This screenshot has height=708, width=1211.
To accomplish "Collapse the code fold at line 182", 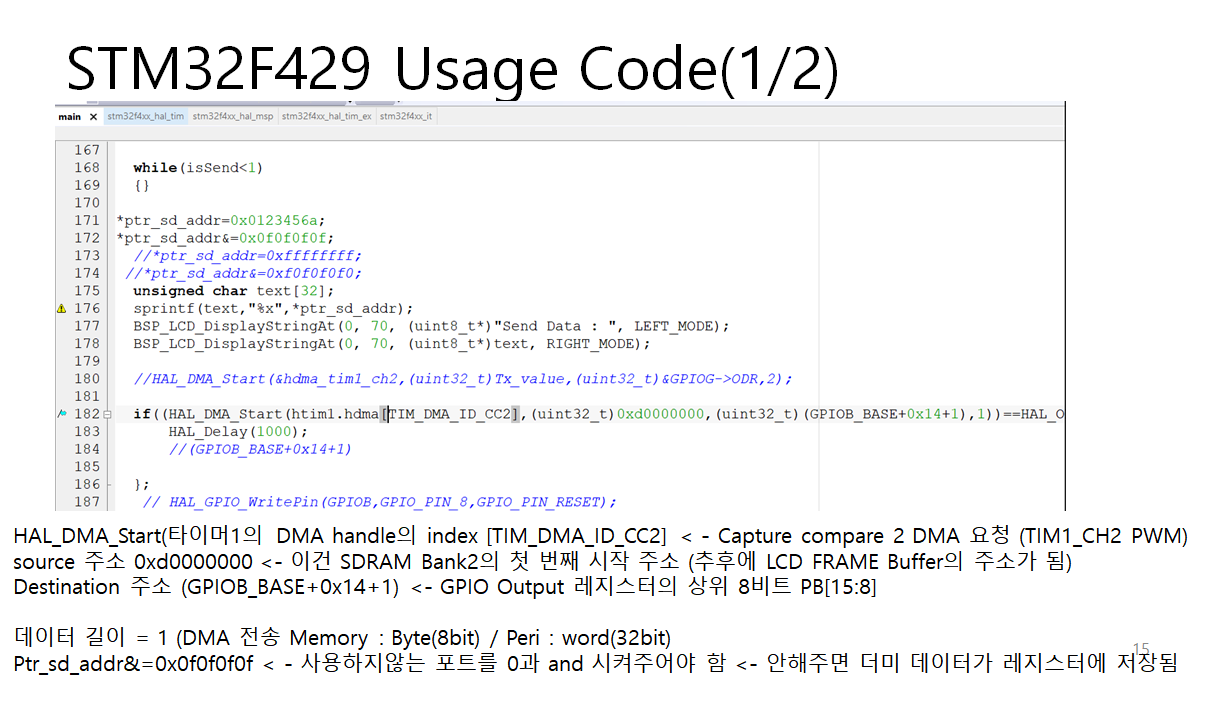I will (109, 414).
